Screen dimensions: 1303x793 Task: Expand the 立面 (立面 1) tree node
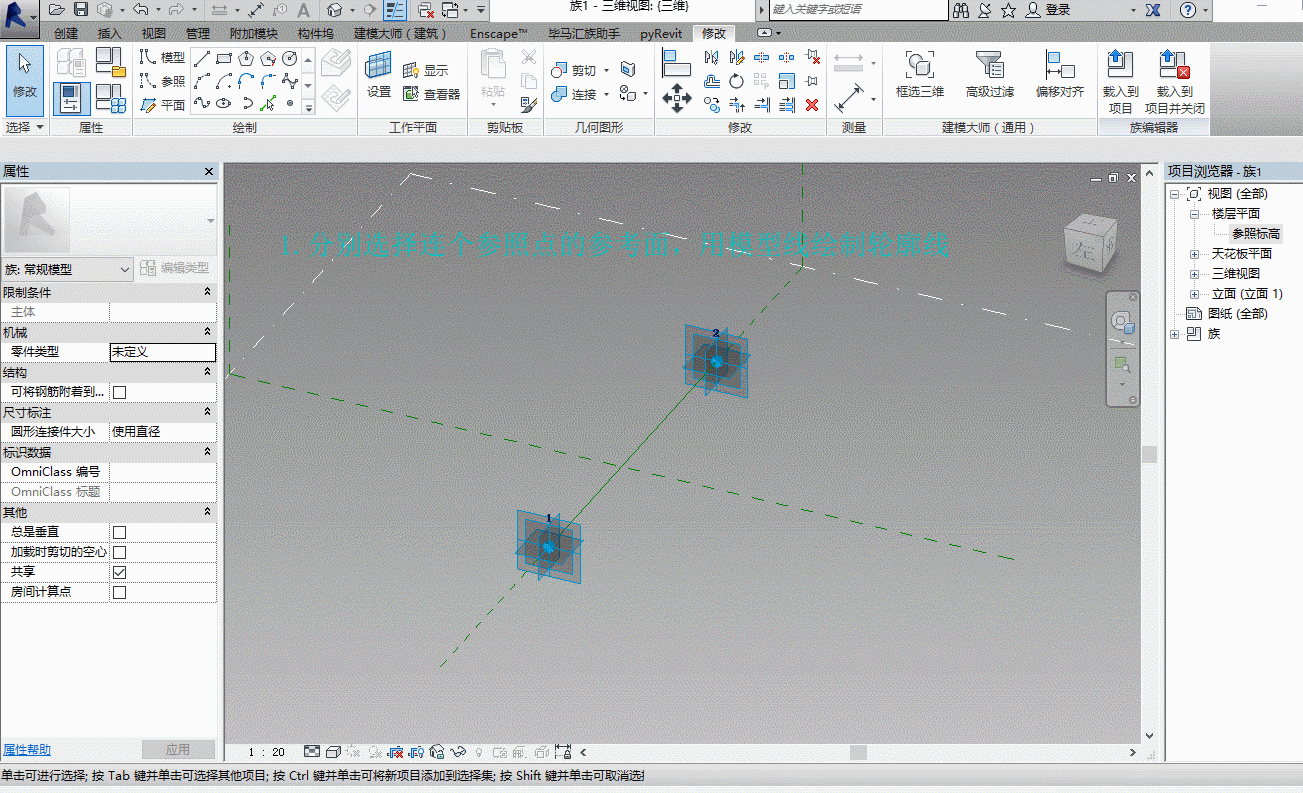coord(1194,294)
